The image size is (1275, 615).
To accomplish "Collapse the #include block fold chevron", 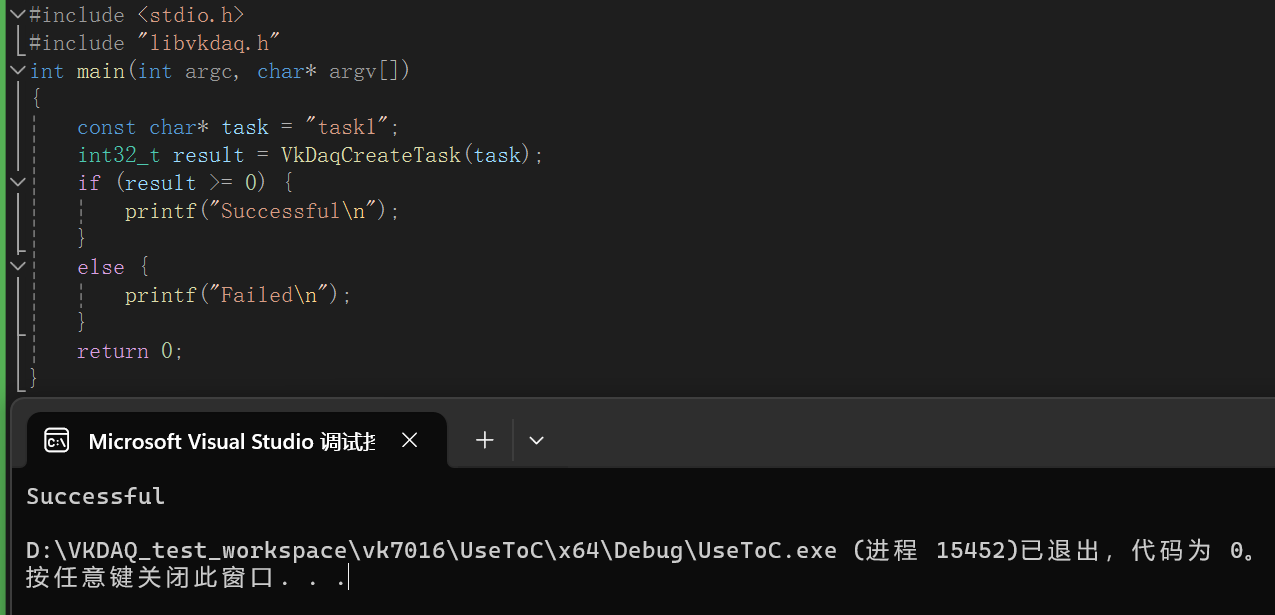I will 17,15.
